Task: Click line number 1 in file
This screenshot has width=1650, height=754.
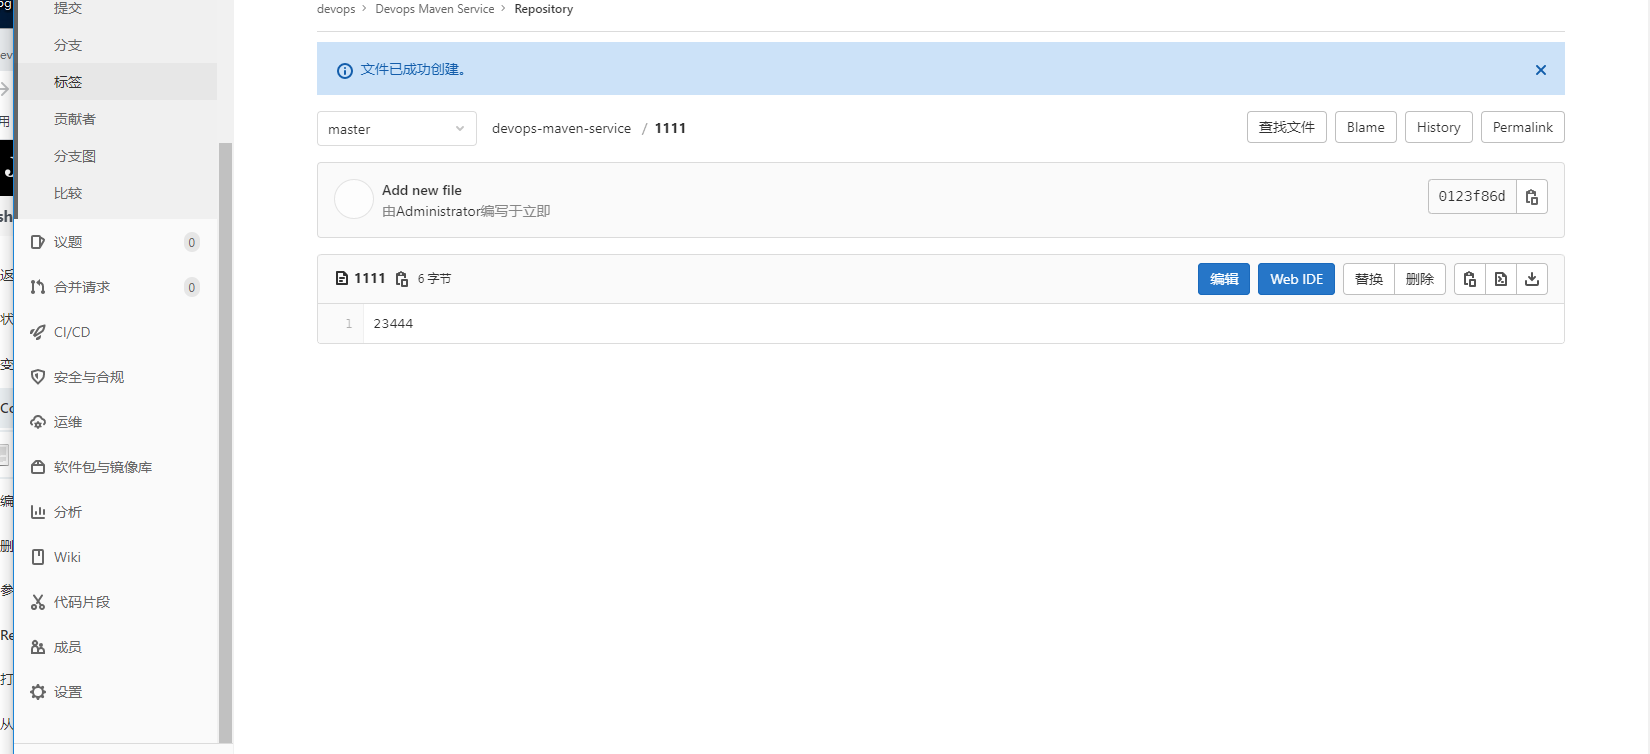Action: click(x=348, y=323)
